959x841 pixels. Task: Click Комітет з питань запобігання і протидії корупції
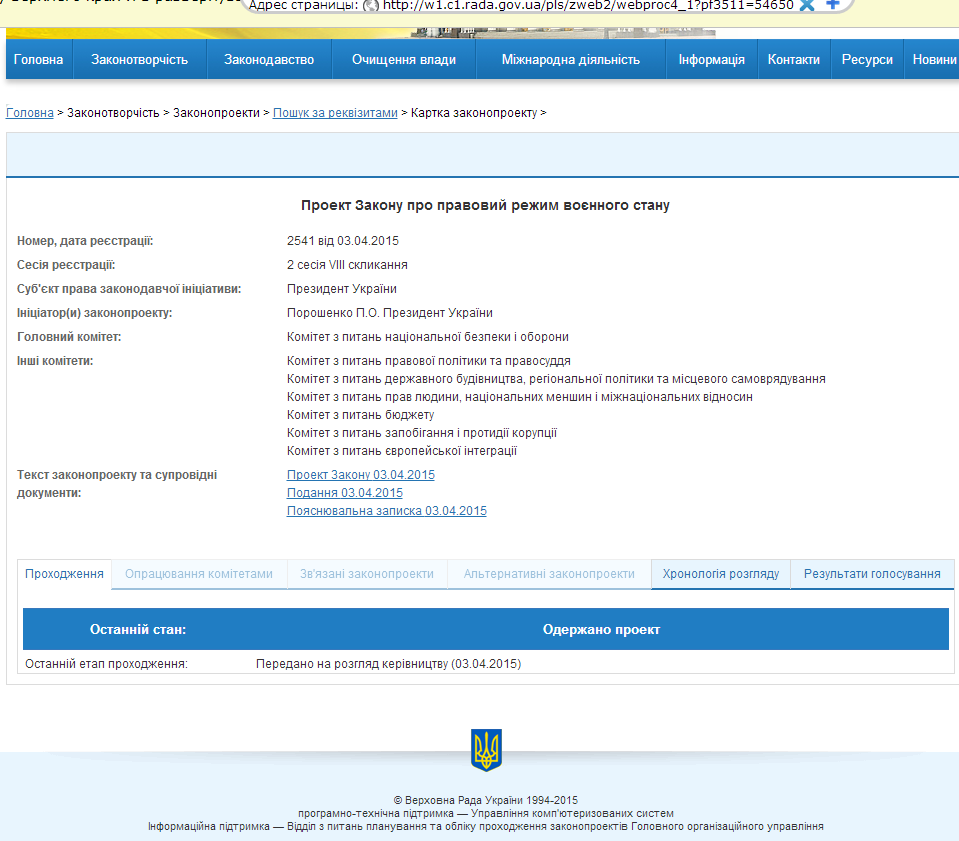click(422, 432)
